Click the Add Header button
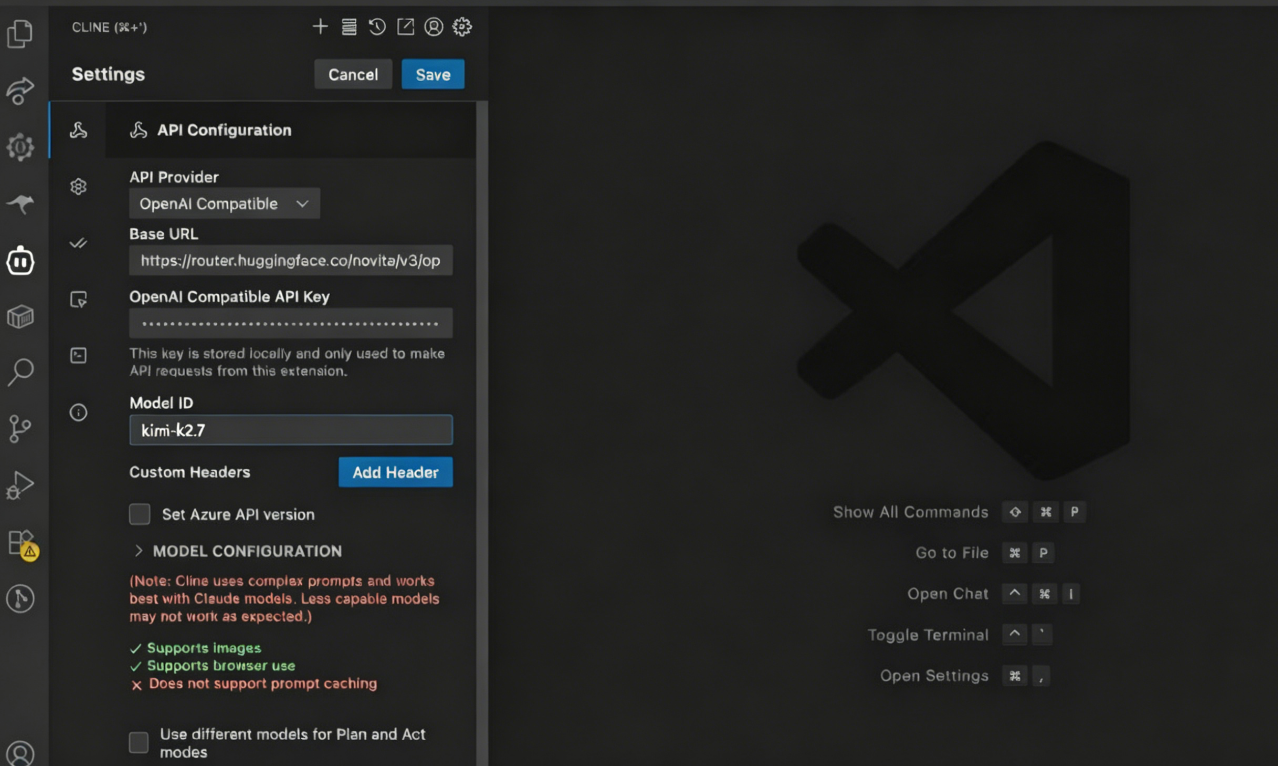Screen dimensions: 1278x766 396,472
